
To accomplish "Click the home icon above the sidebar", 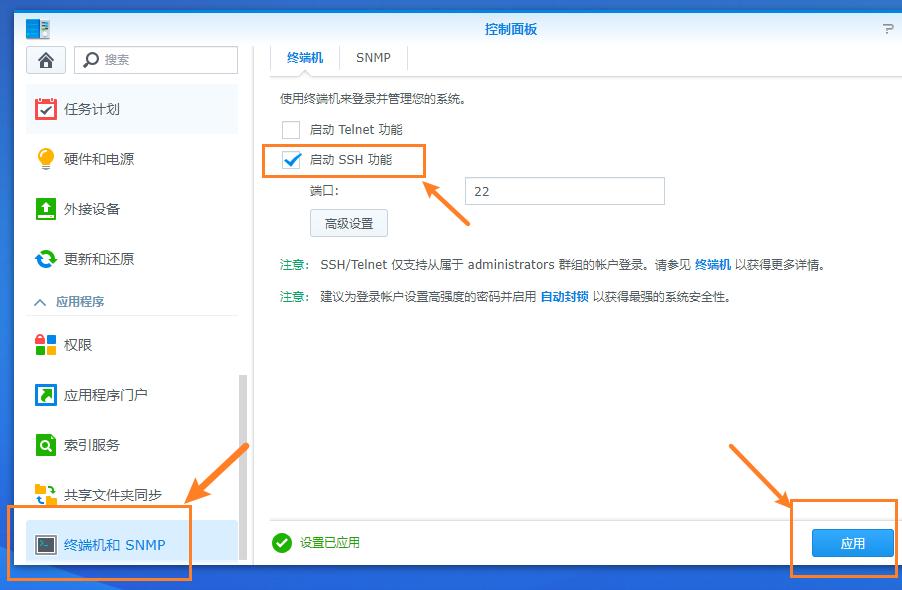I will coord(45,60).
